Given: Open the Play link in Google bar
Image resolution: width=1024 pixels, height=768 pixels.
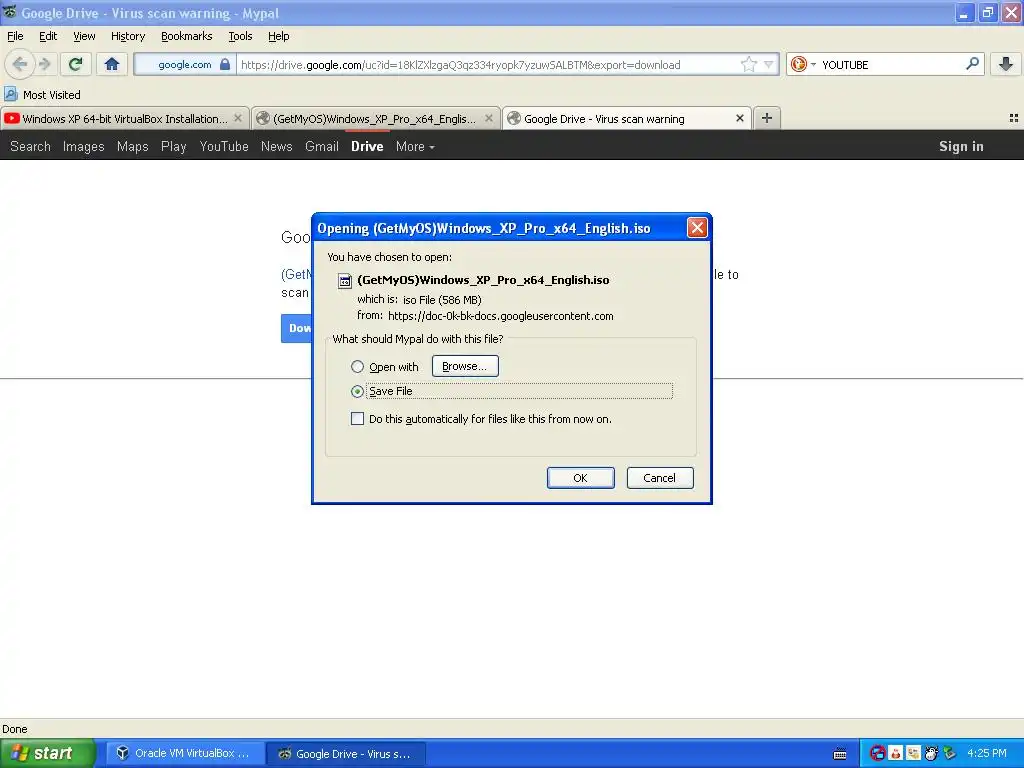Looking at the screenshot, I should click(174, 146).
